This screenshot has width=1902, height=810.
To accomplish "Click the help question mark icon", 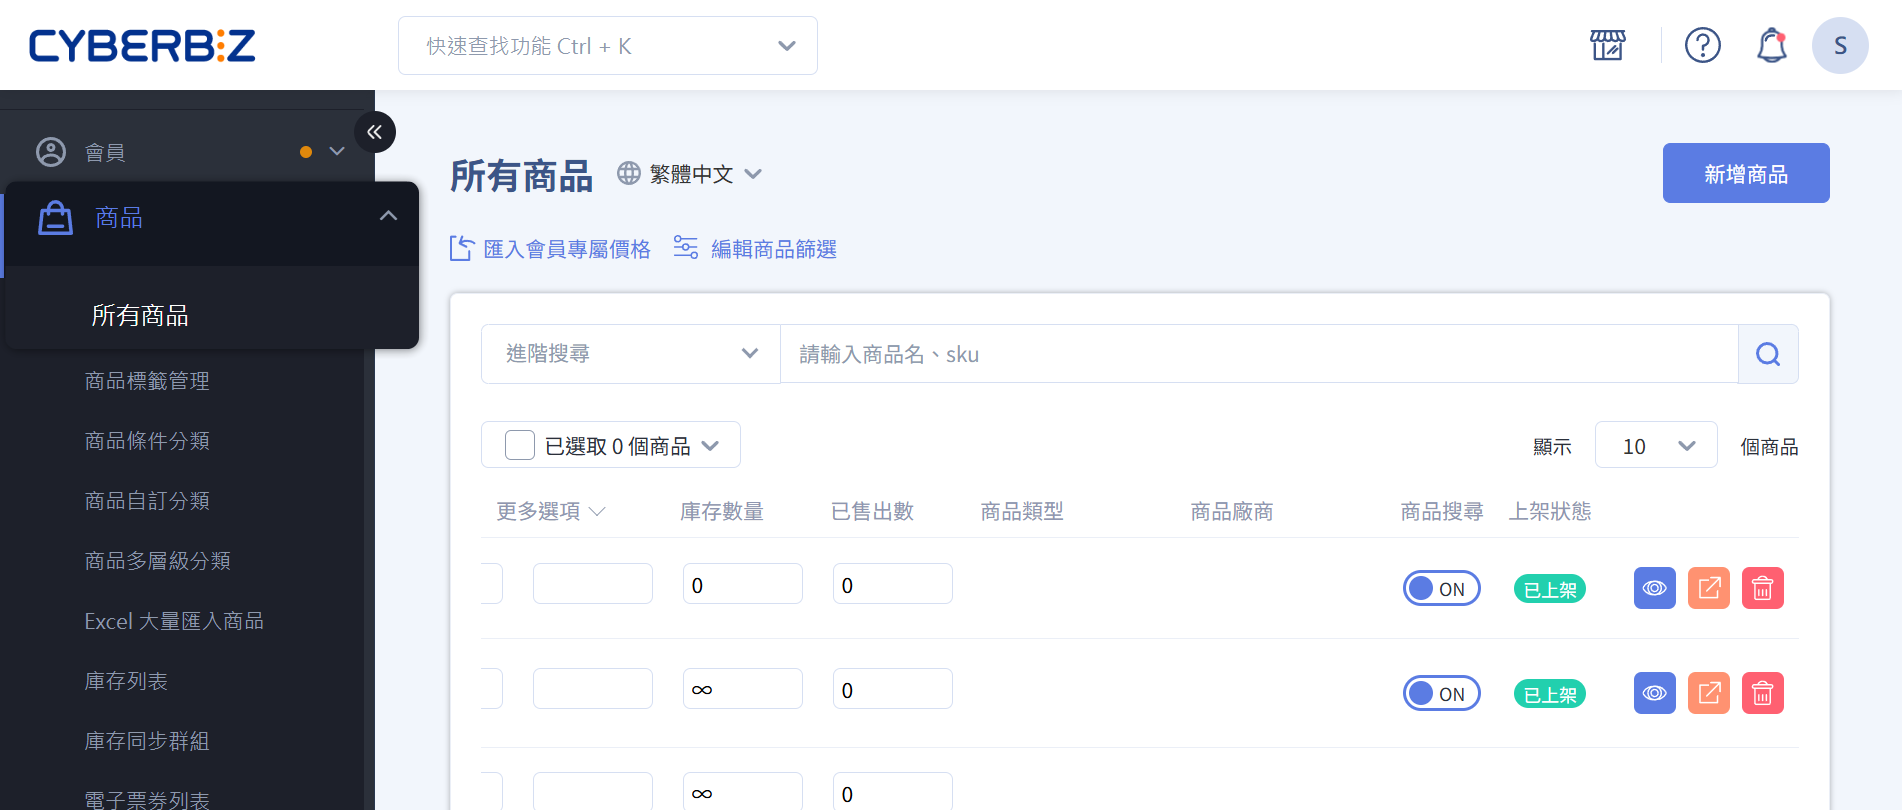I will point(1702,45).
